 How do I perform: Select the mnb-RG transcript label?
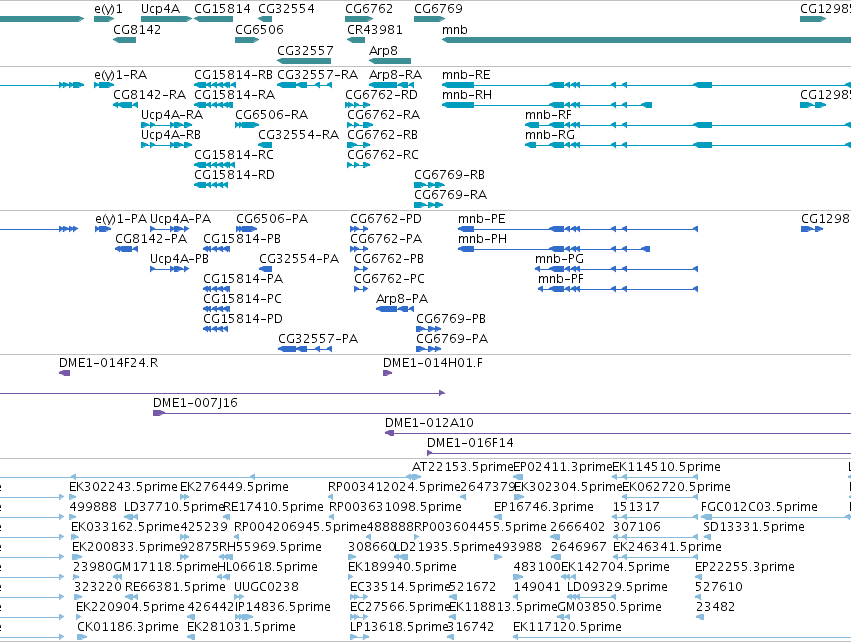(550, 135)
